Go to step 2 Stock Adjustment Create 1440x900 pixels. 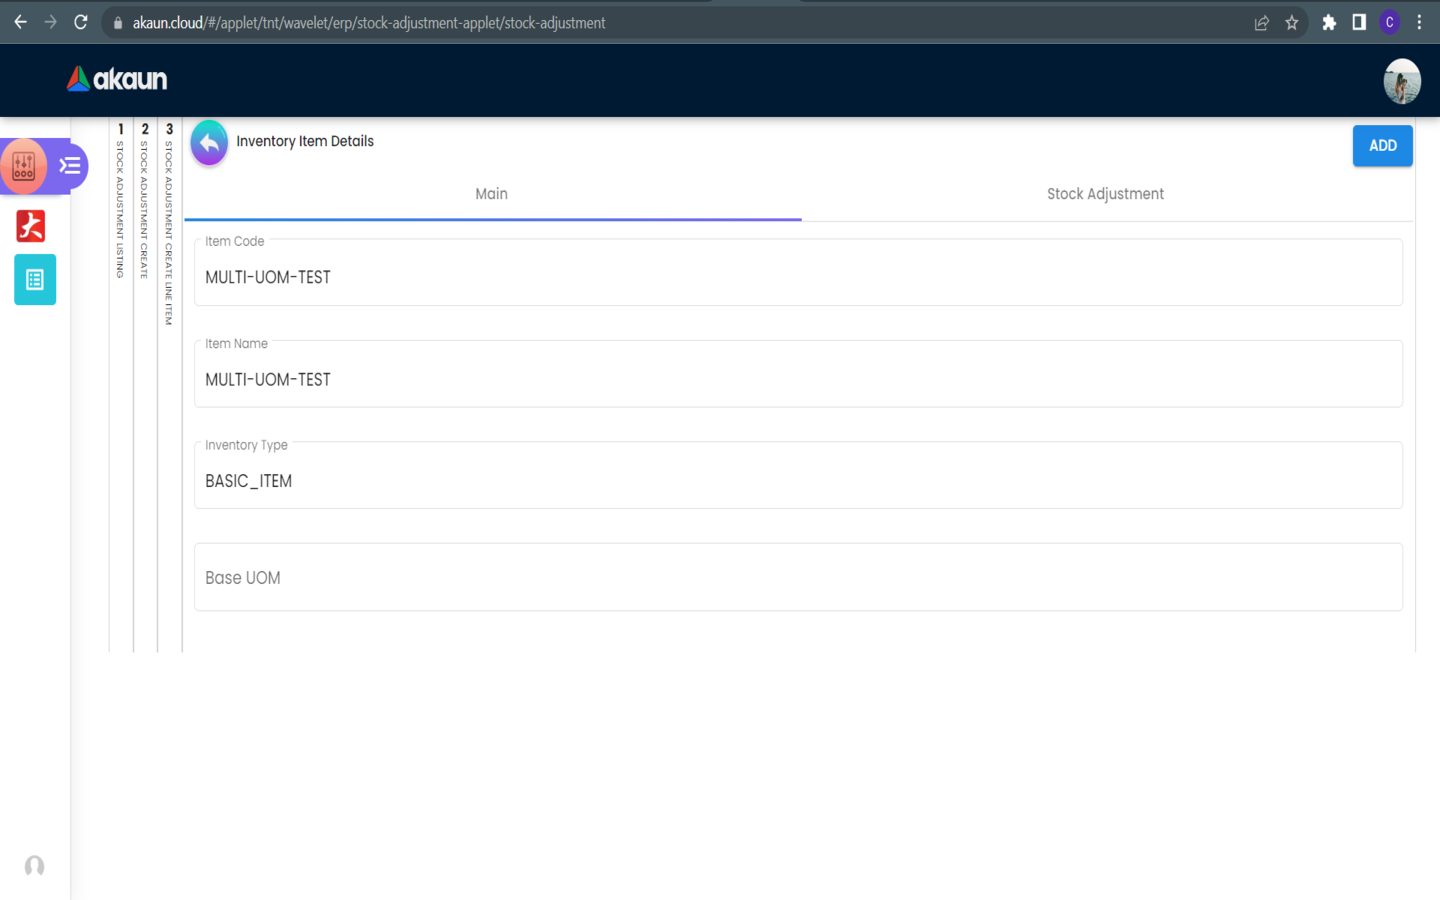pos(145,200)
